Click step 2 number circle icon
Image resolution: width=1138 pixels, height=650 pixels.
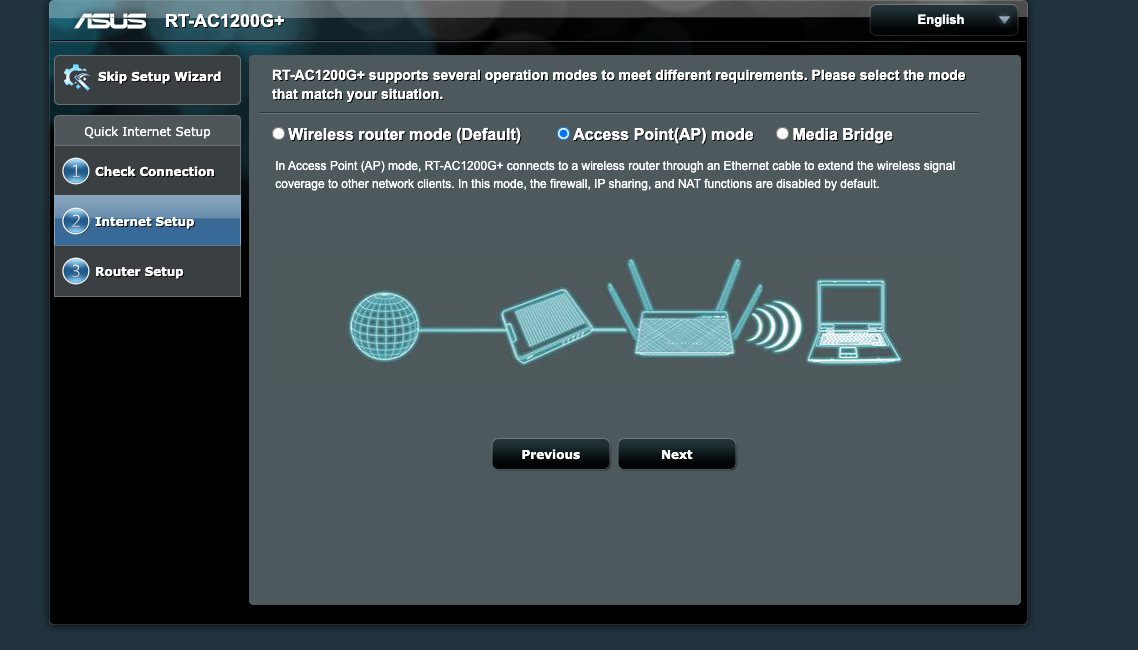pyautogui.click(x=75, y=221)
